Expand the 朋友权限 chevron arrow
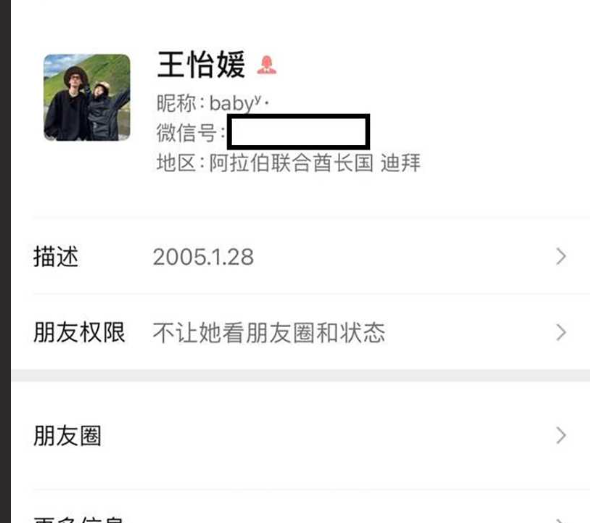This screenshot has width=590, height=523. pyautogui.click(x=561, y=332)
